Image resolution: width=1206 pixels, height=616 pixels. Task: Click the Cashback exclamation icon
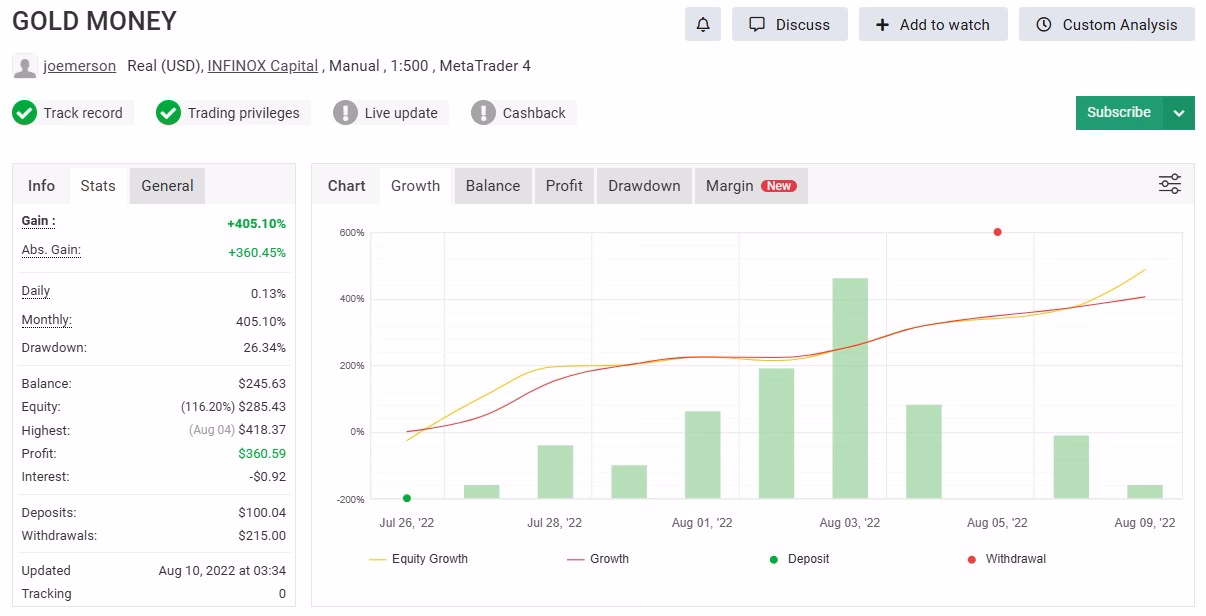(484, 113)
